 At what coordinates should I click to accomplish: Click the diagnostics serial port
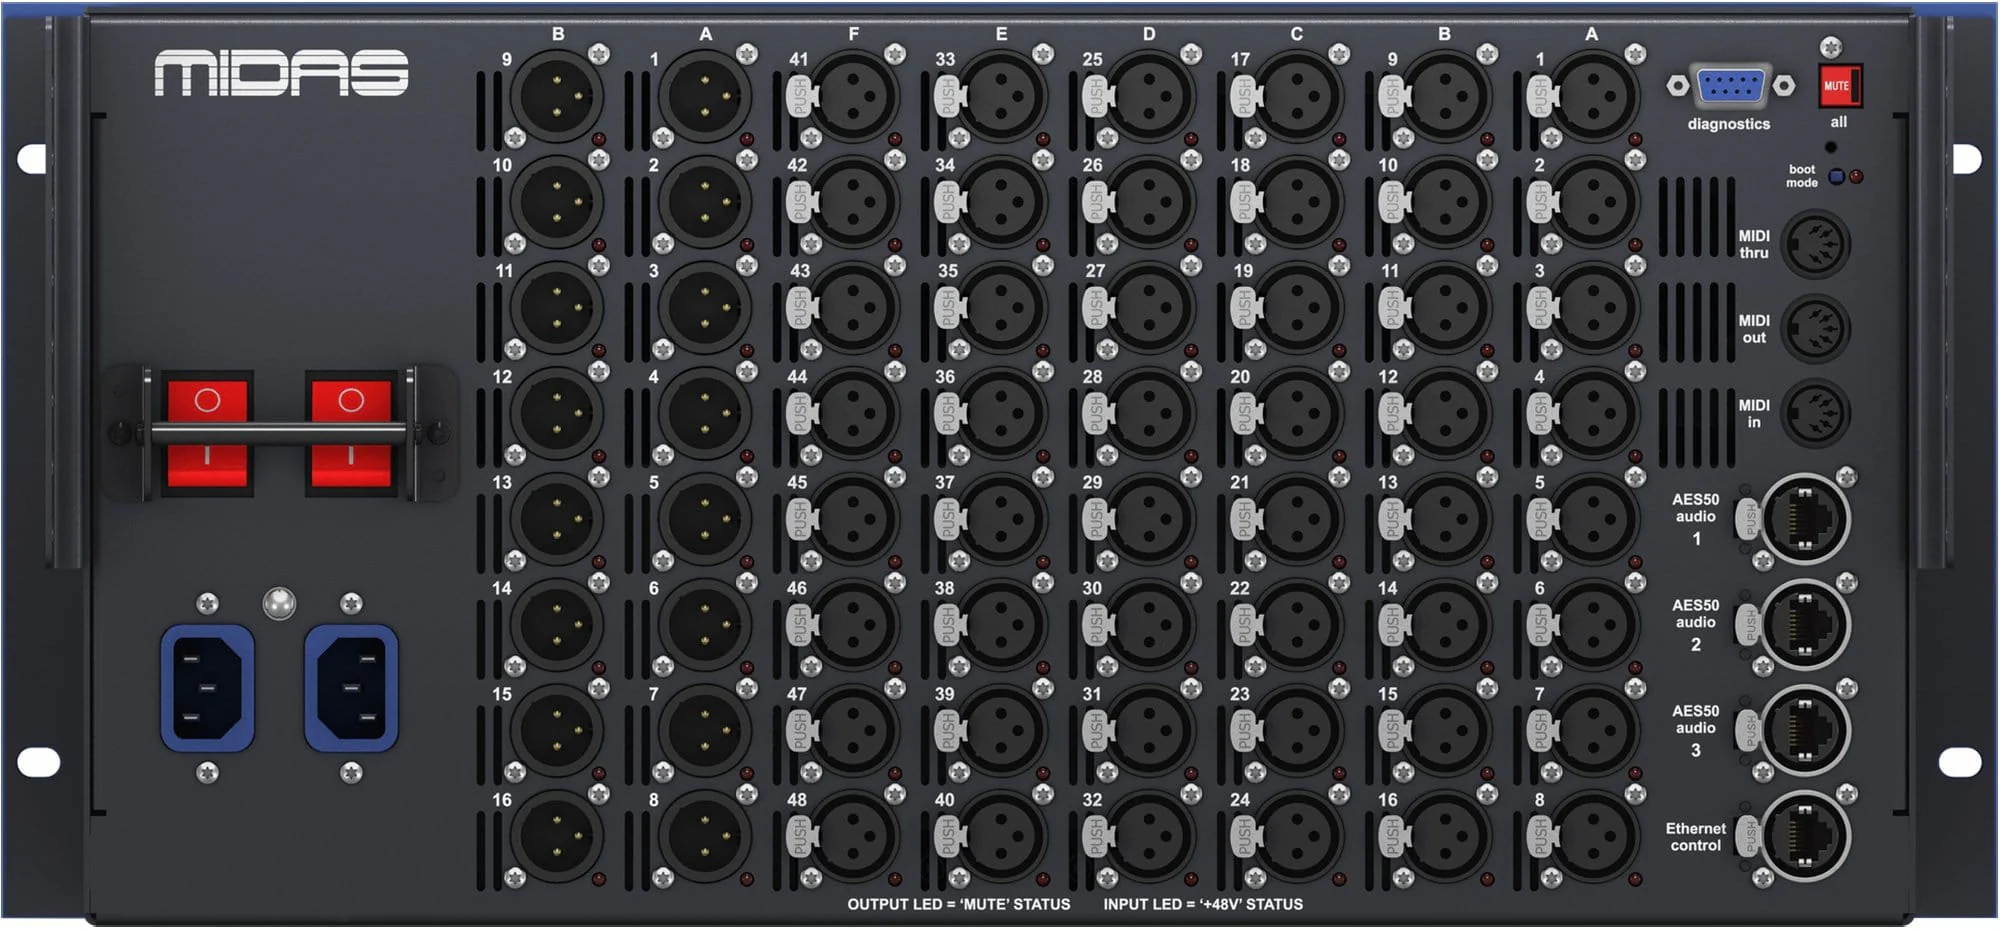(1731, 86)
